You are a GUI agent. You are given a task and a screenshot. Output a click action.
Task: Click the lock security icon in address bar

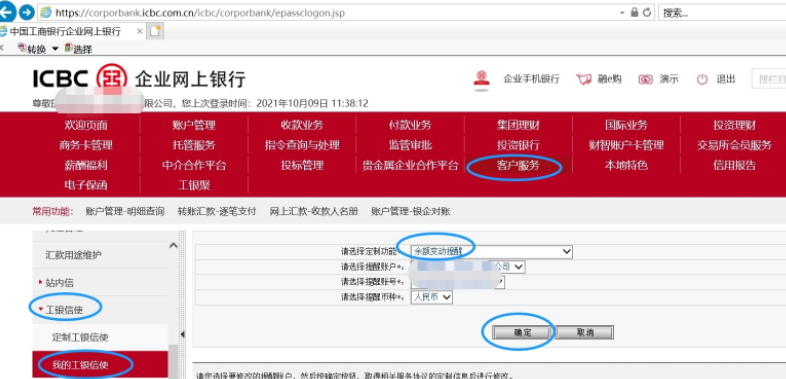point(635,13)
